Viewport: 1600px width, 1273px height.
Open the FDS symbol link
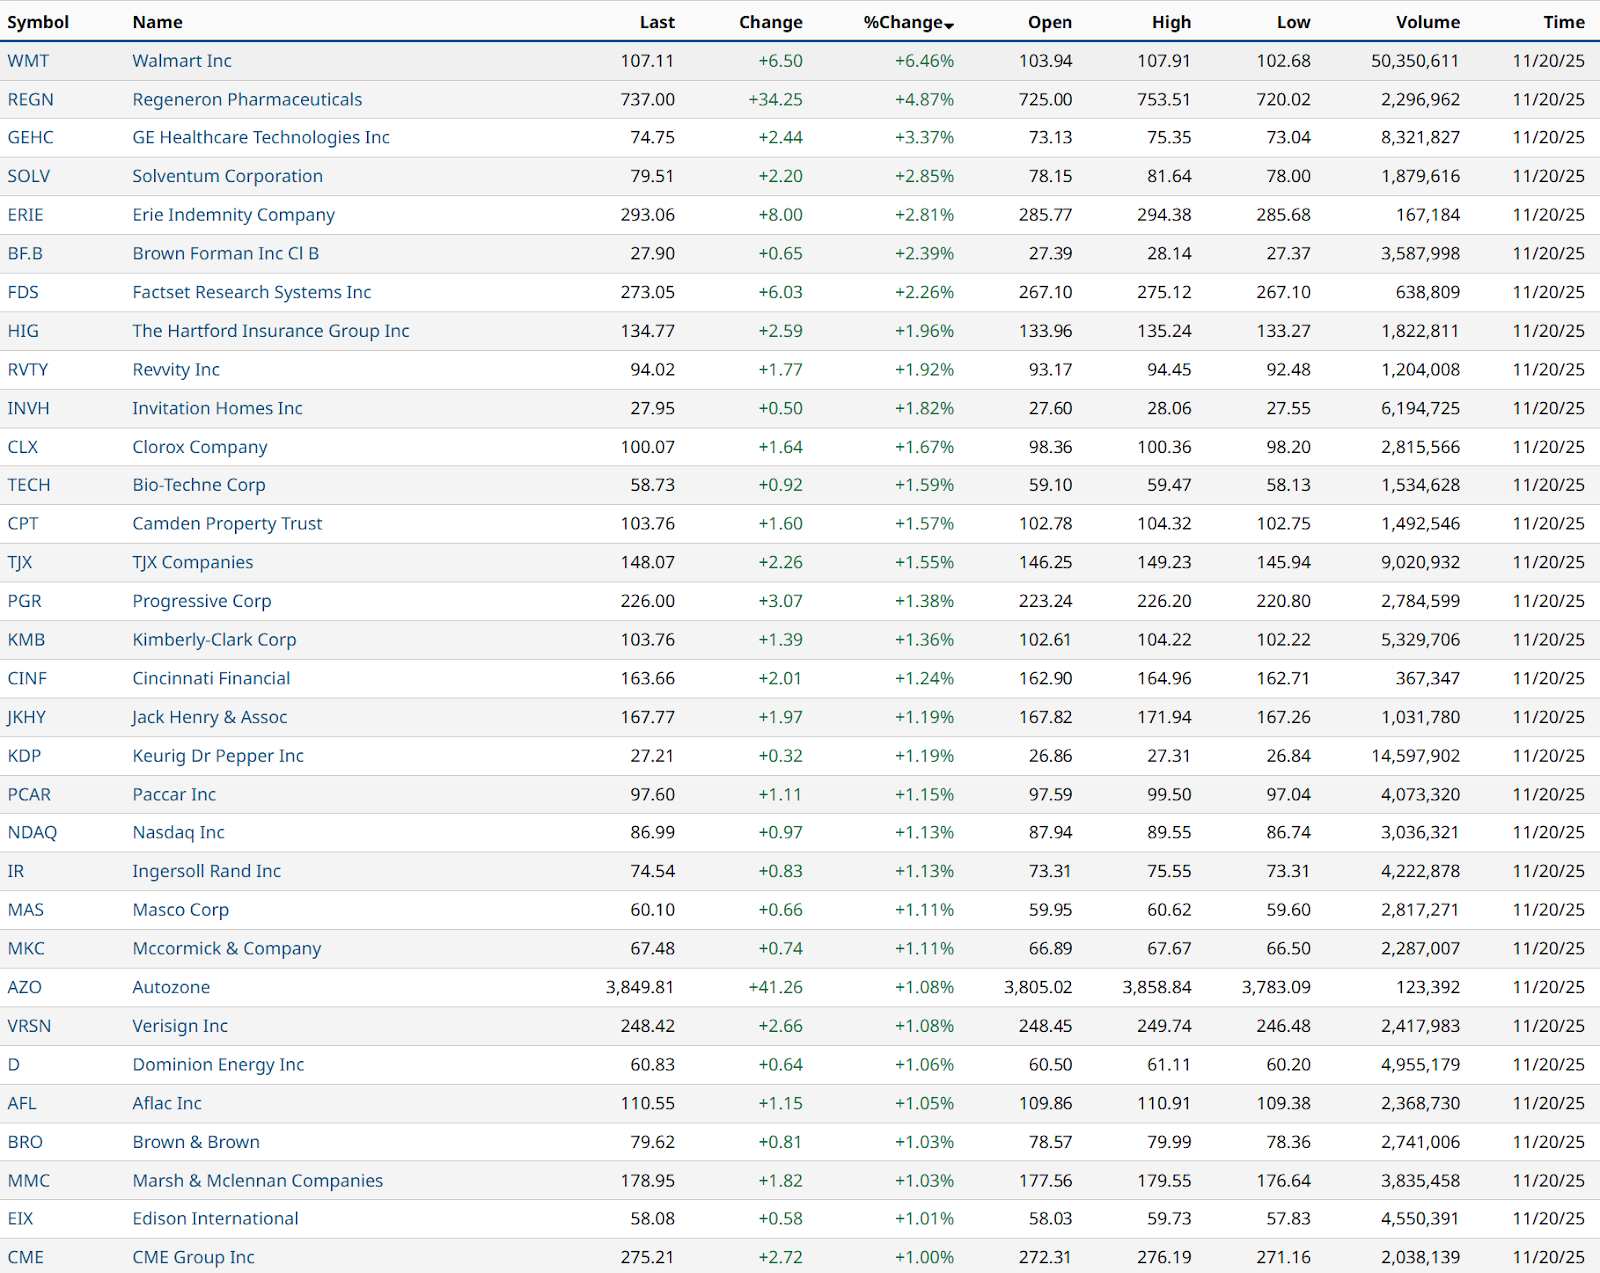click(23, 293)
